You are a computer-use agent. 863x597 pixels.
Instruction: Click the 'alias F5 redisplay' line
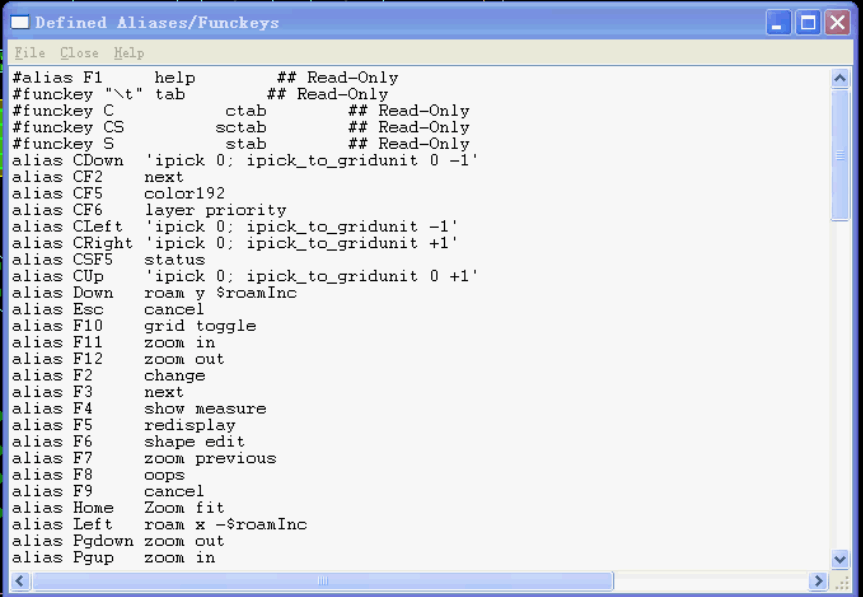[124, 424]
